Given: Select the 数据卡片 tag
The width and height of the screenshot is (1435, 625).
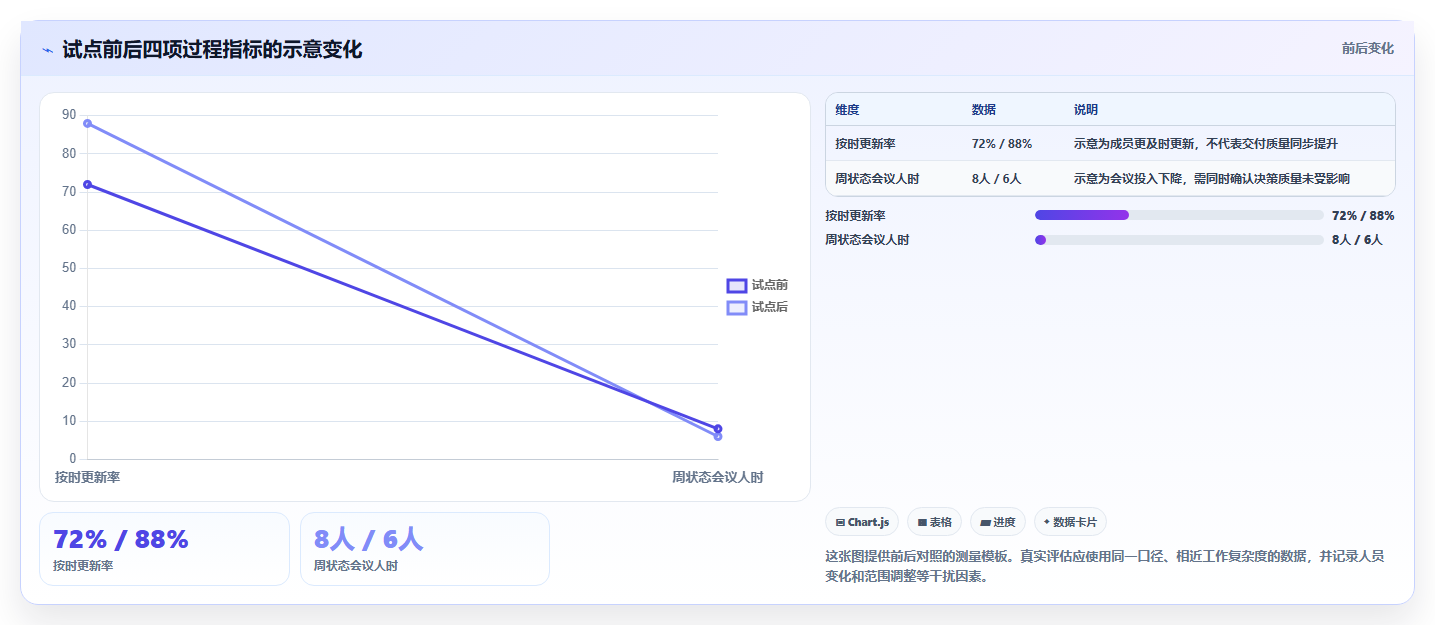Looking at the screenshot, I should tap(1070, 522).
